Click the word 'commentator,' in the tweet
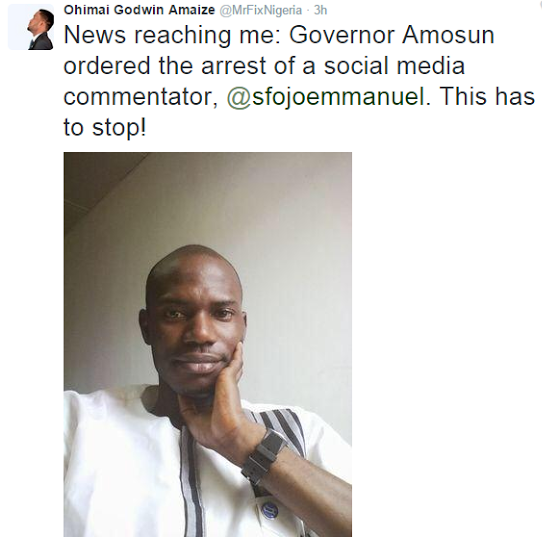This screenshot has width=542, height=537. (141, 97)
